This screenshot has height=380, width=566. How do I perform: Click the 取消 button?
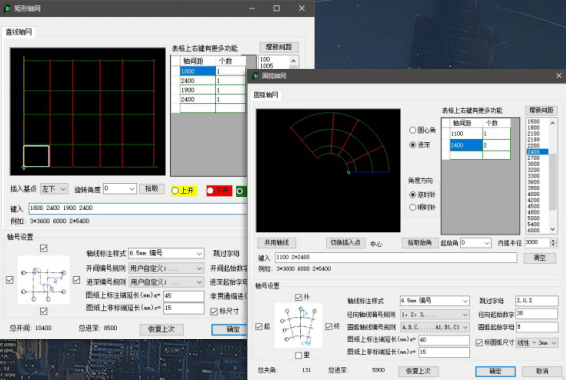click(542, 371)
